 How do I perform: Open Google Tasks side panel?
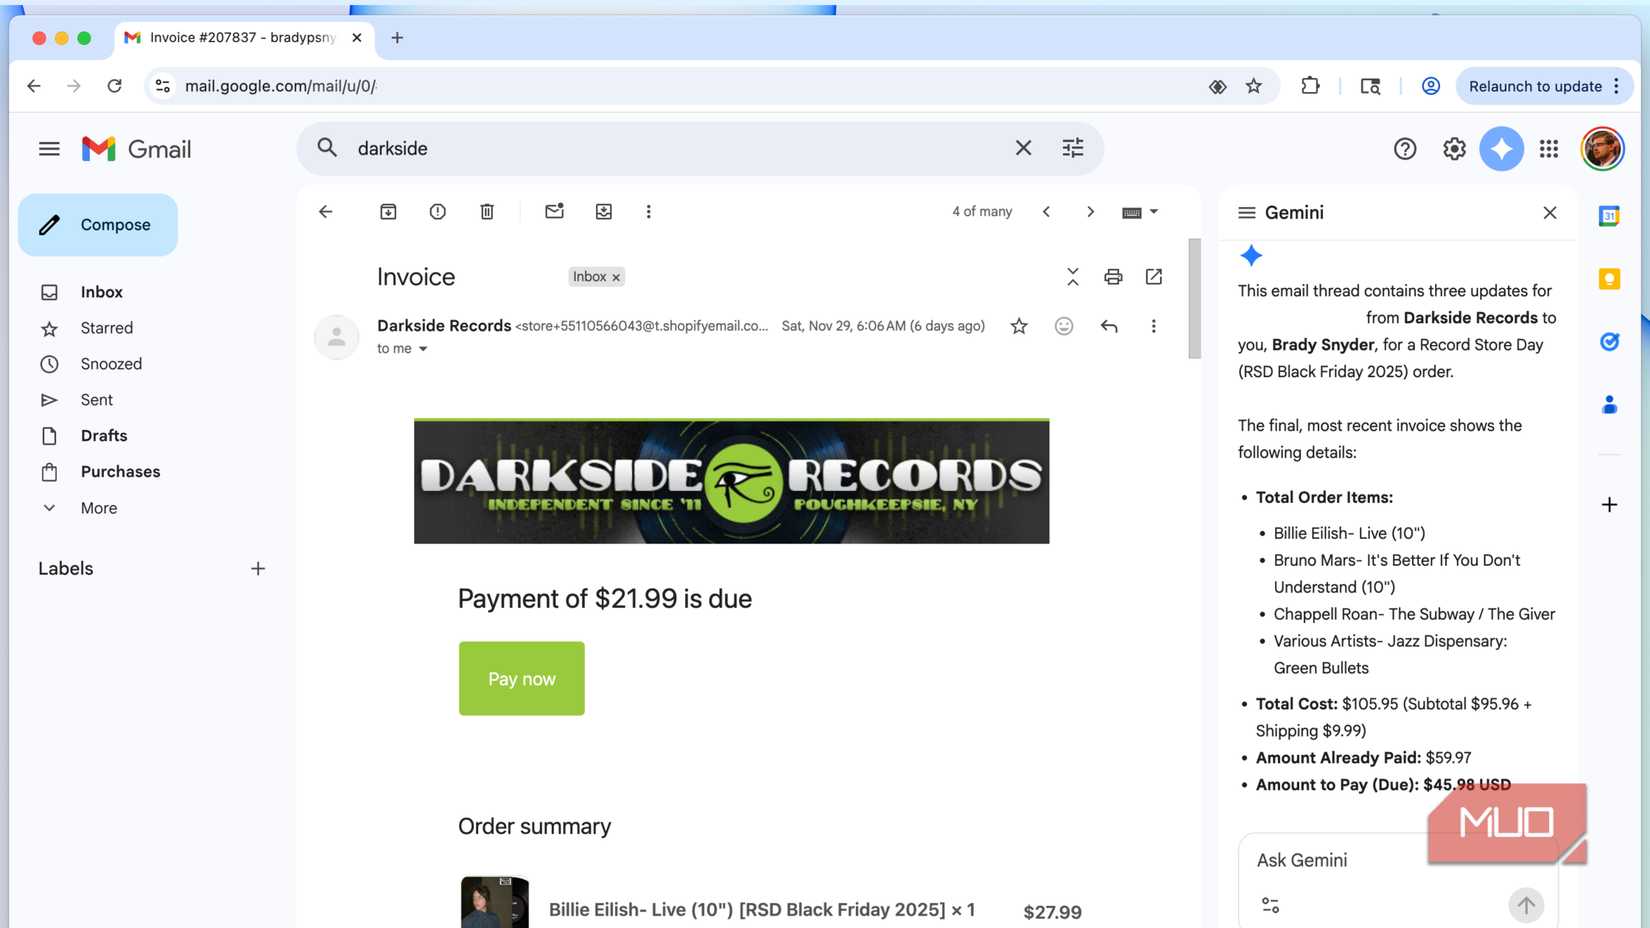point(1609,342)
